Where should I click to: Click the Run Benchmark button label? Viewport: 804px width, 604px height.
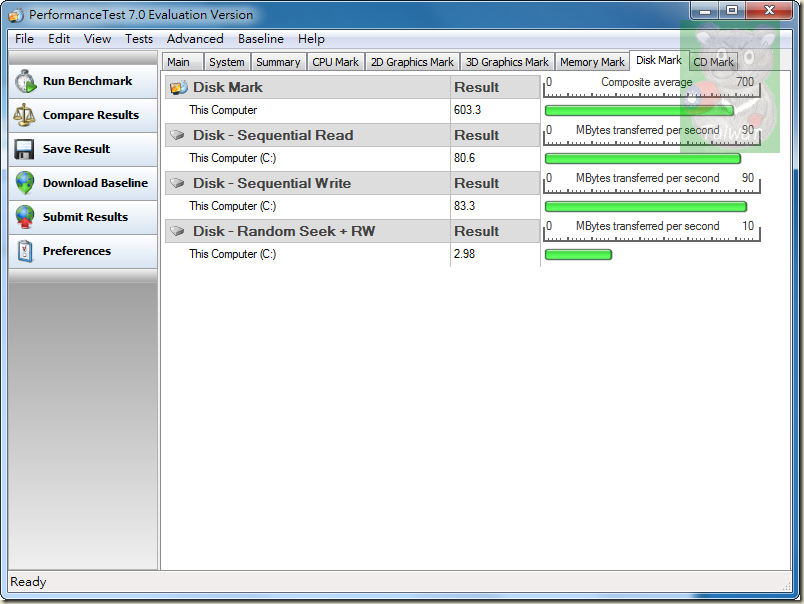click(88, 81)
